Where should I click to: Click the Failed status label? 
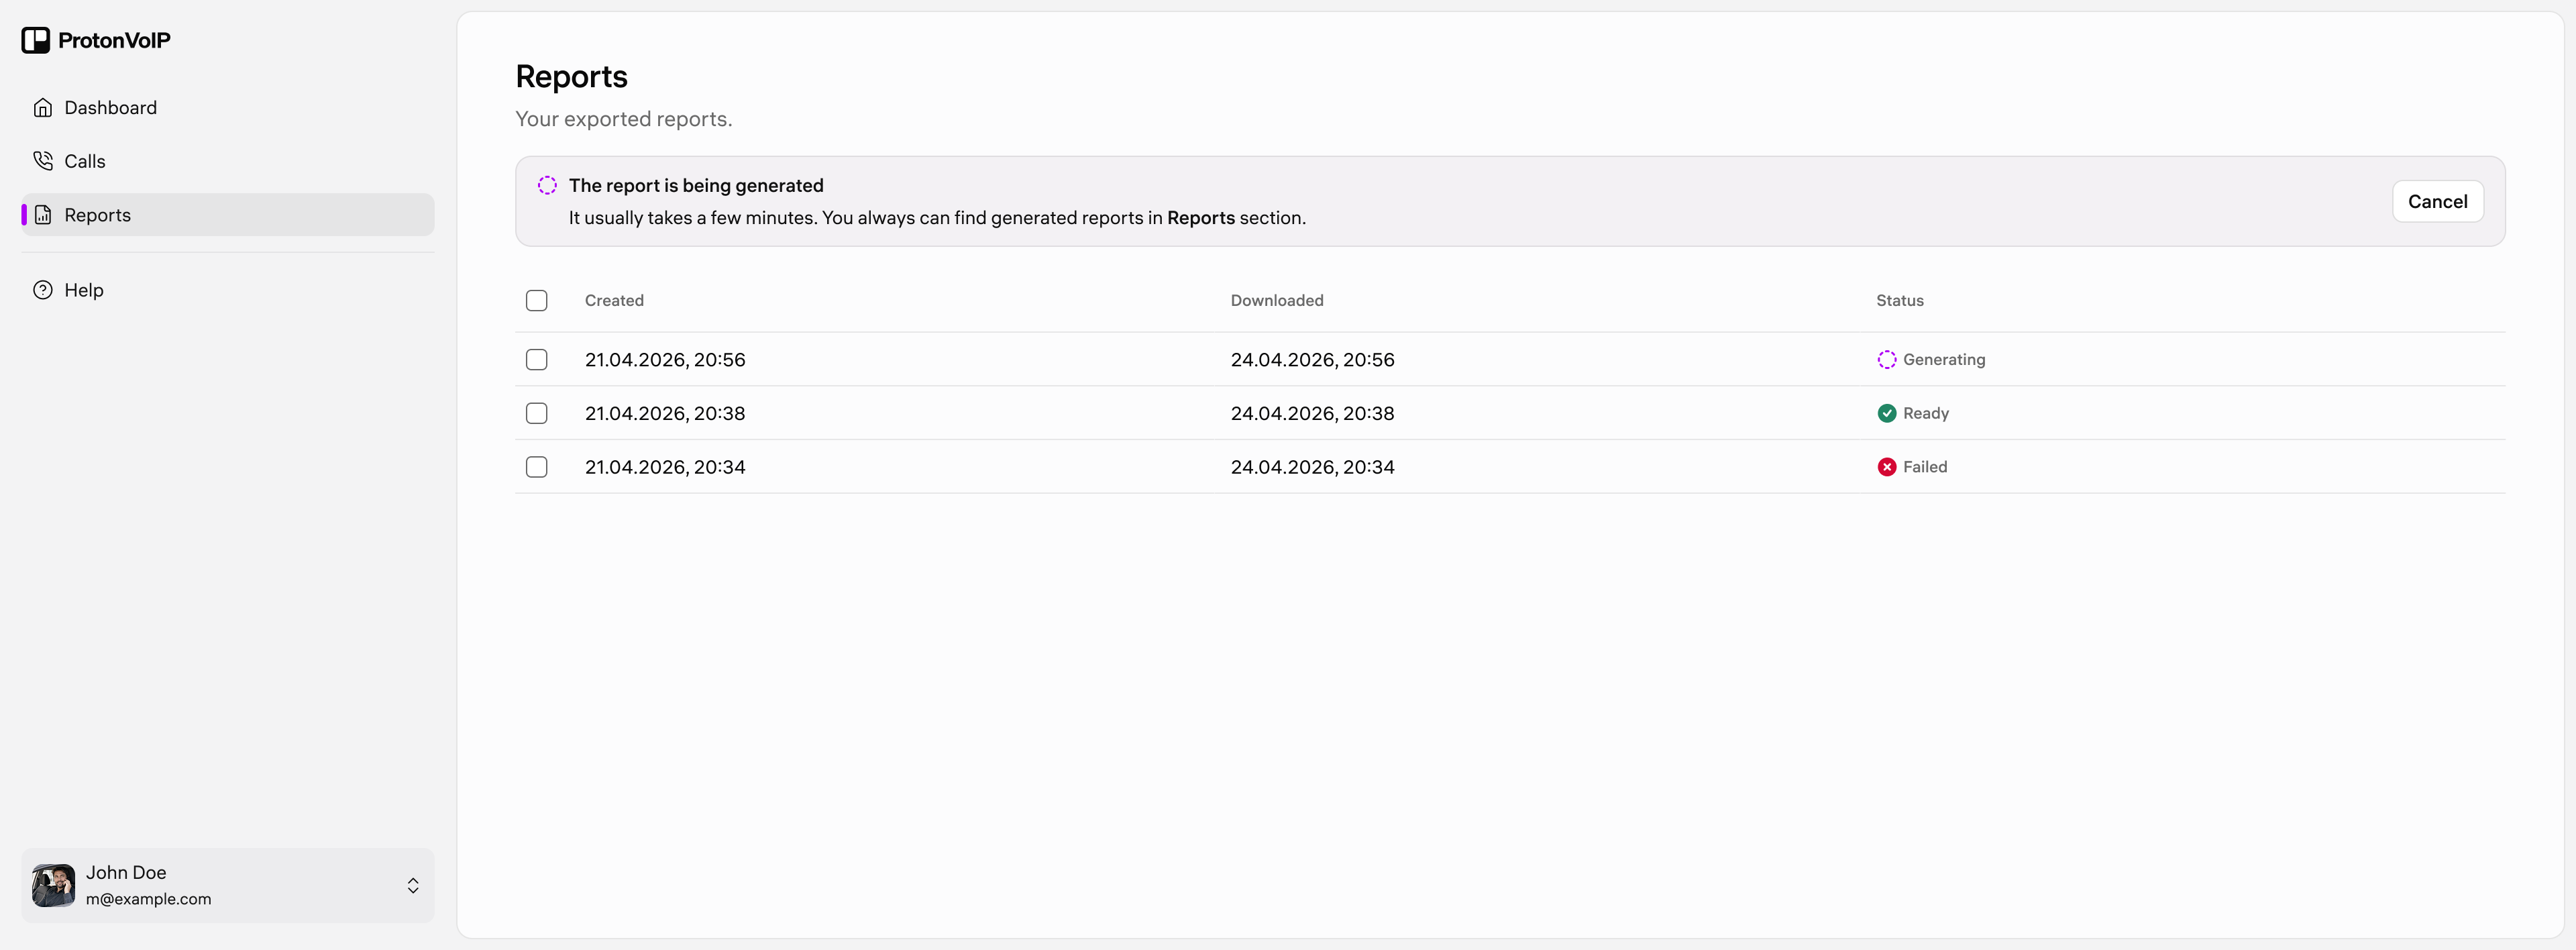1924,467
